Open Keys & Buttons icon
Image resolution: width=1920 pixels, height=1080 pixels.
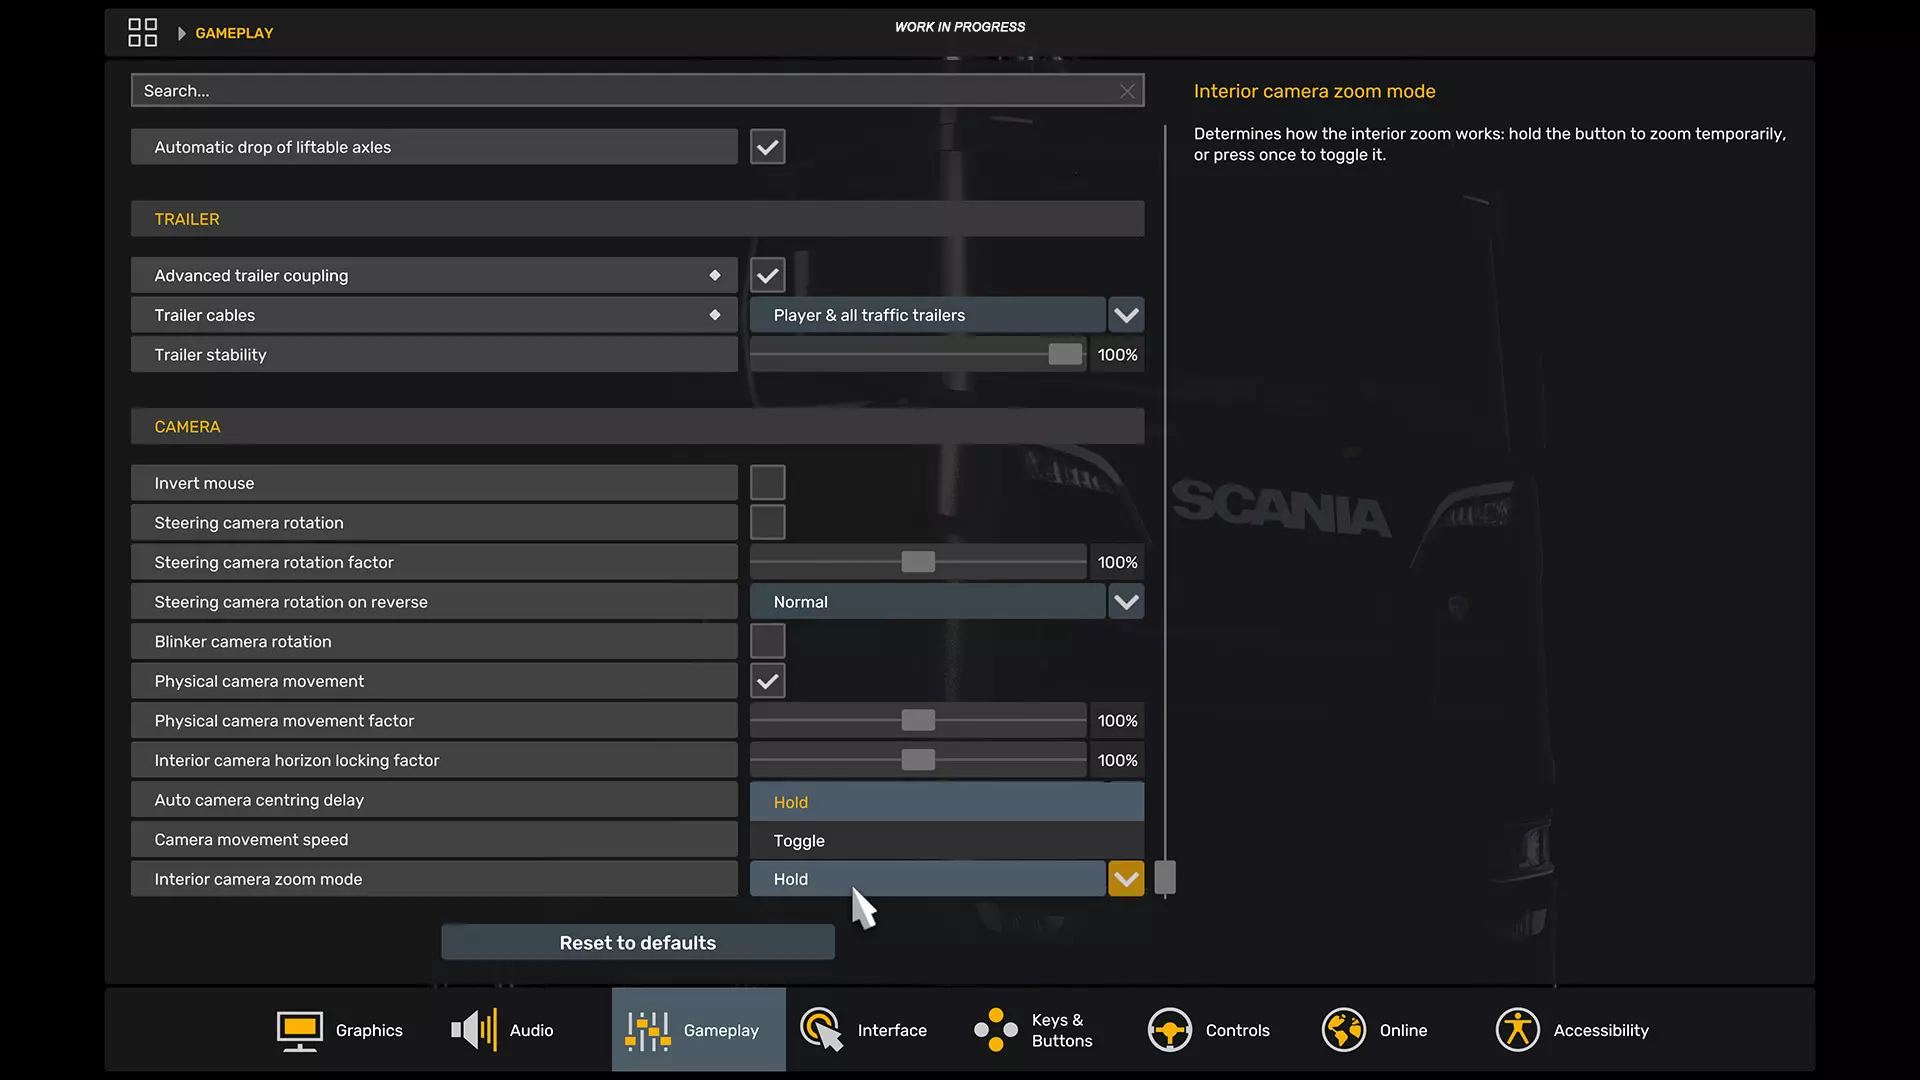[996, 1030]
